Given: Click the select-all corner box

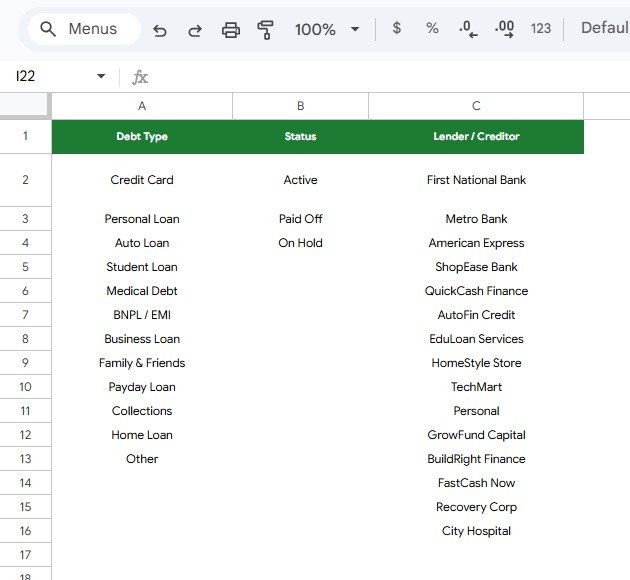Looking at the screenshot, I should point(25,106).
